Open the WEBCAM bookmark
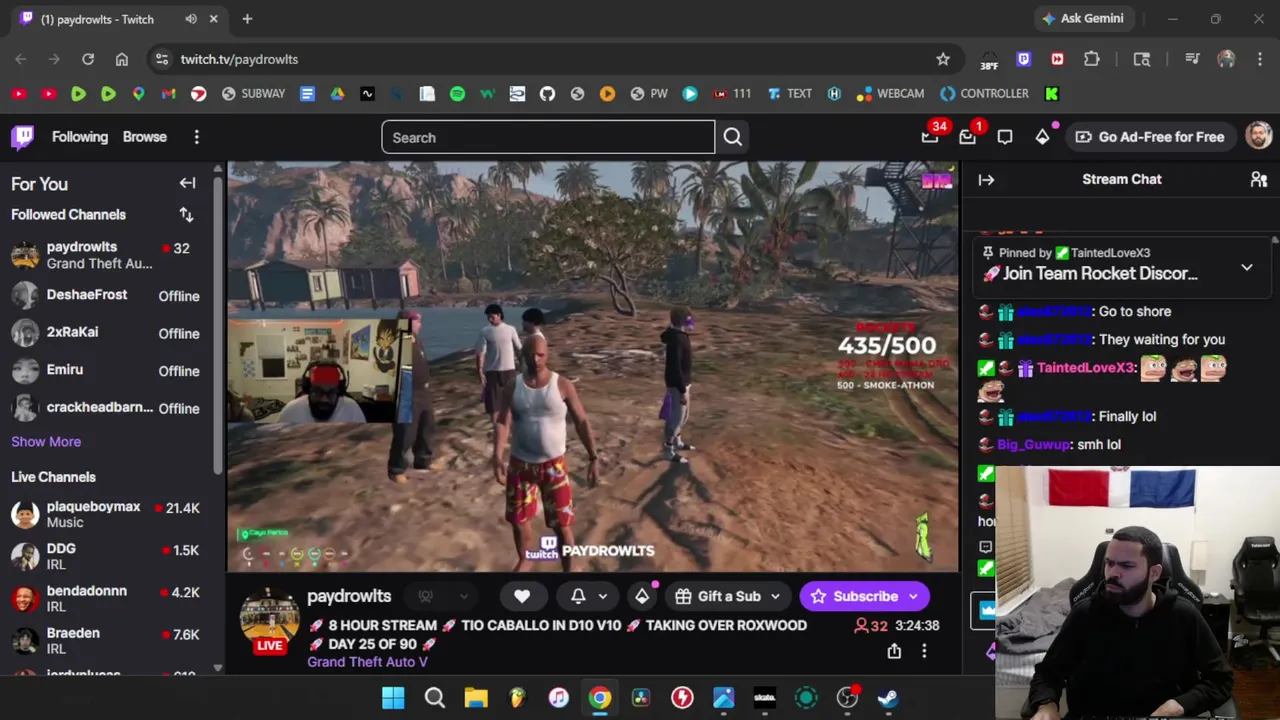Screen dimensions: 1280x720 [890, 94]
